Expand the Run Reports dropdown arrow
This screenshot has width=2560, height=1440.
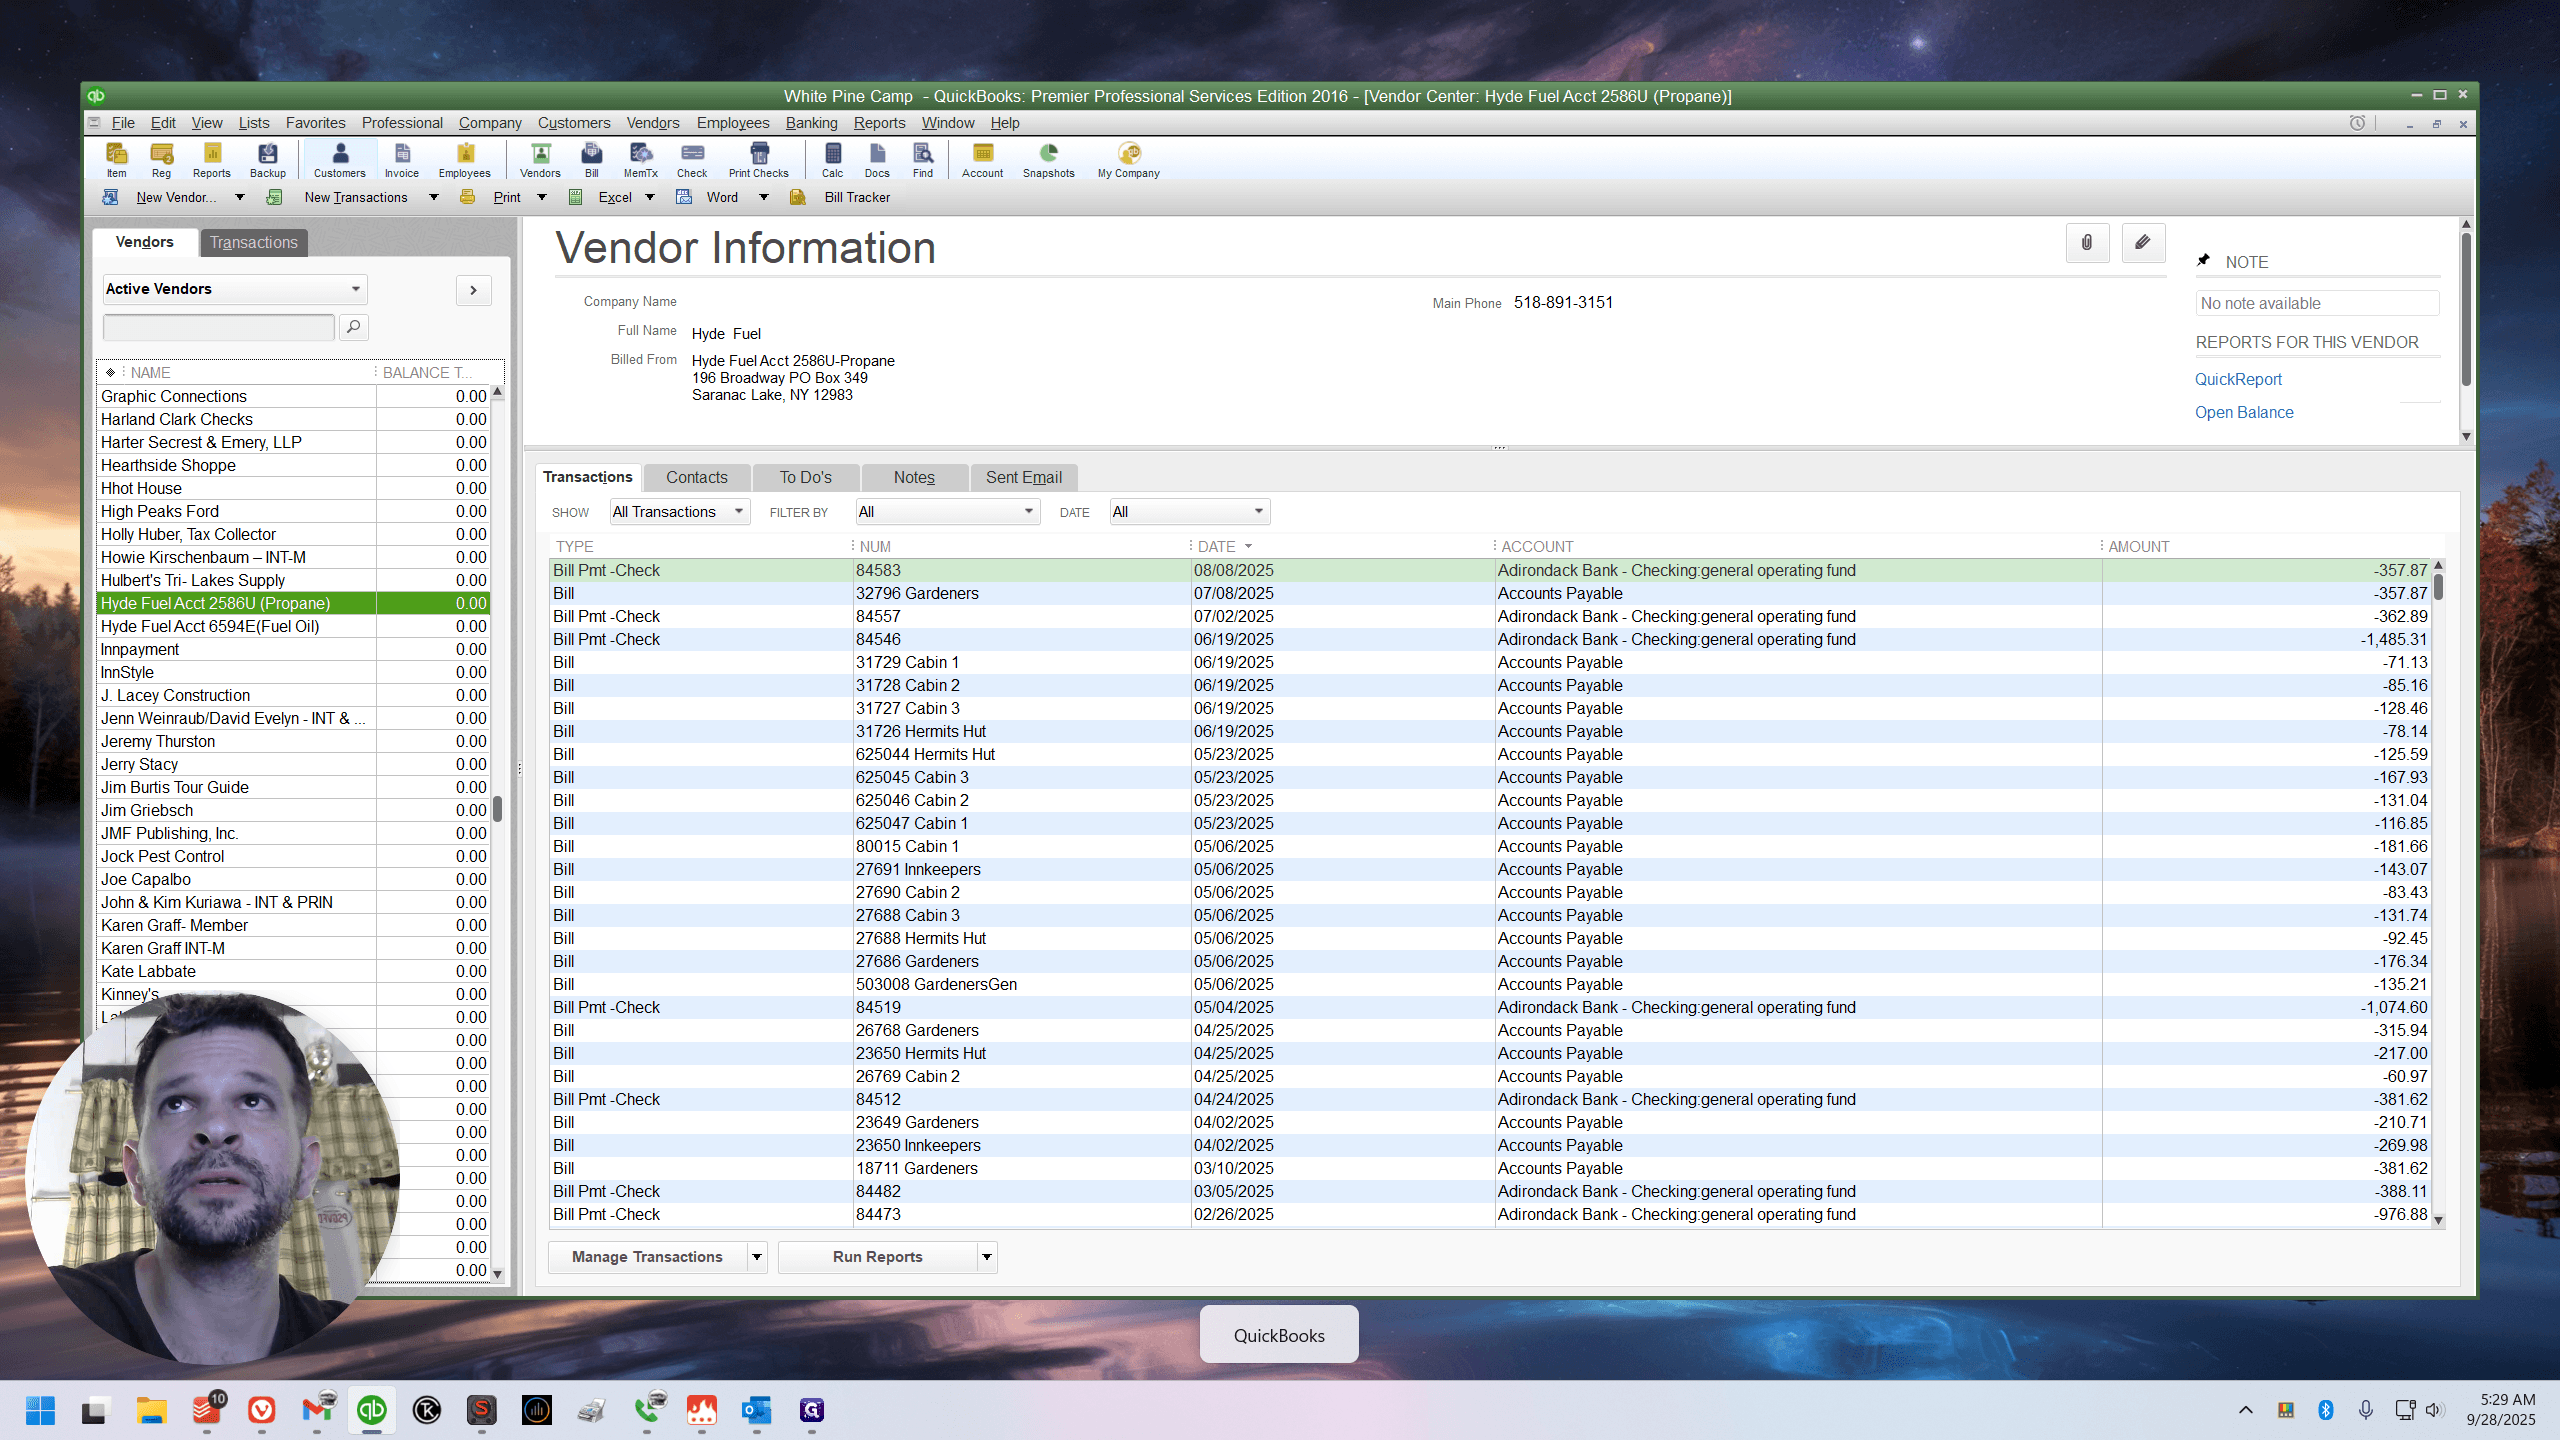[987, 1257]
